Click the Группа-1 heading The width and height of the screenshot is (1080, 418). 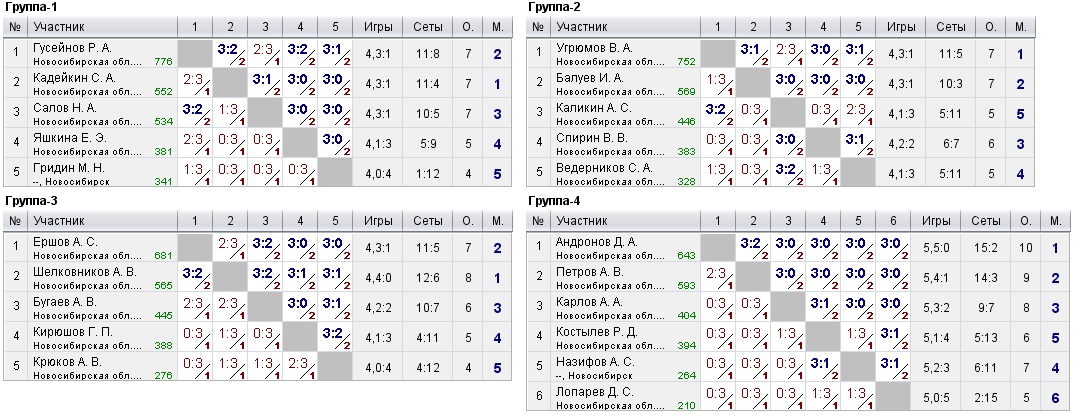pyautogui.click(x=28, y=6)
